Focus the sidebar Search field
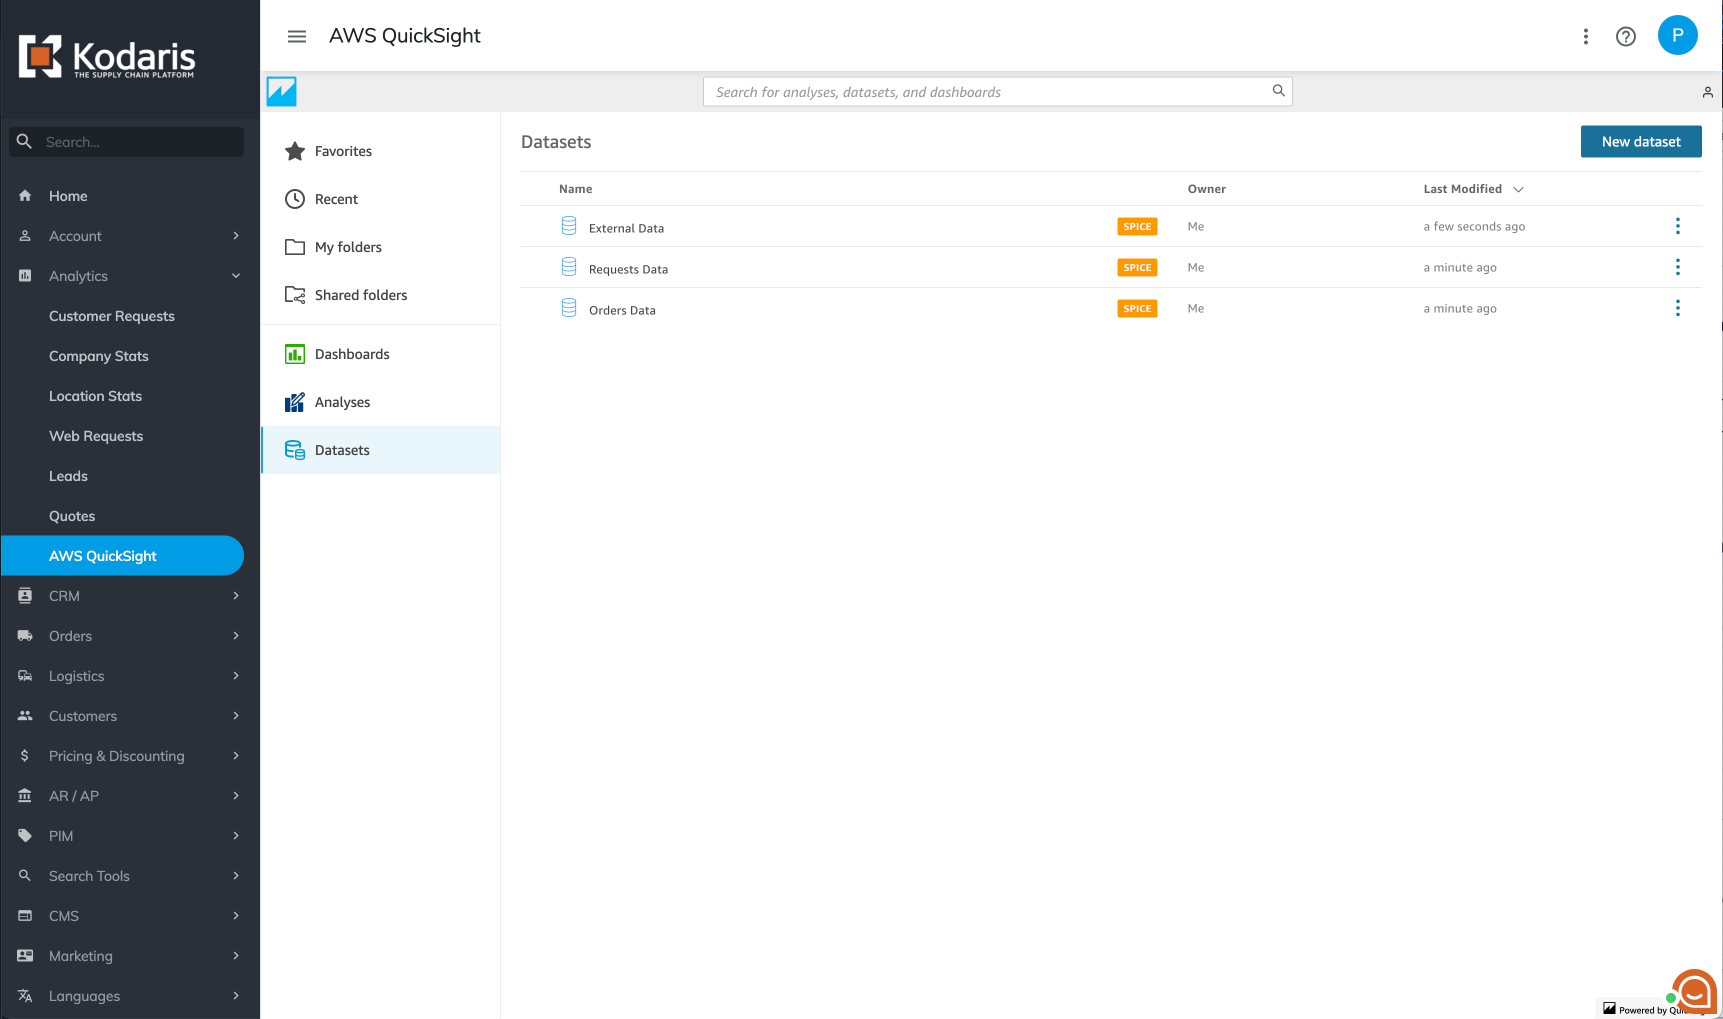 (127, 142)
